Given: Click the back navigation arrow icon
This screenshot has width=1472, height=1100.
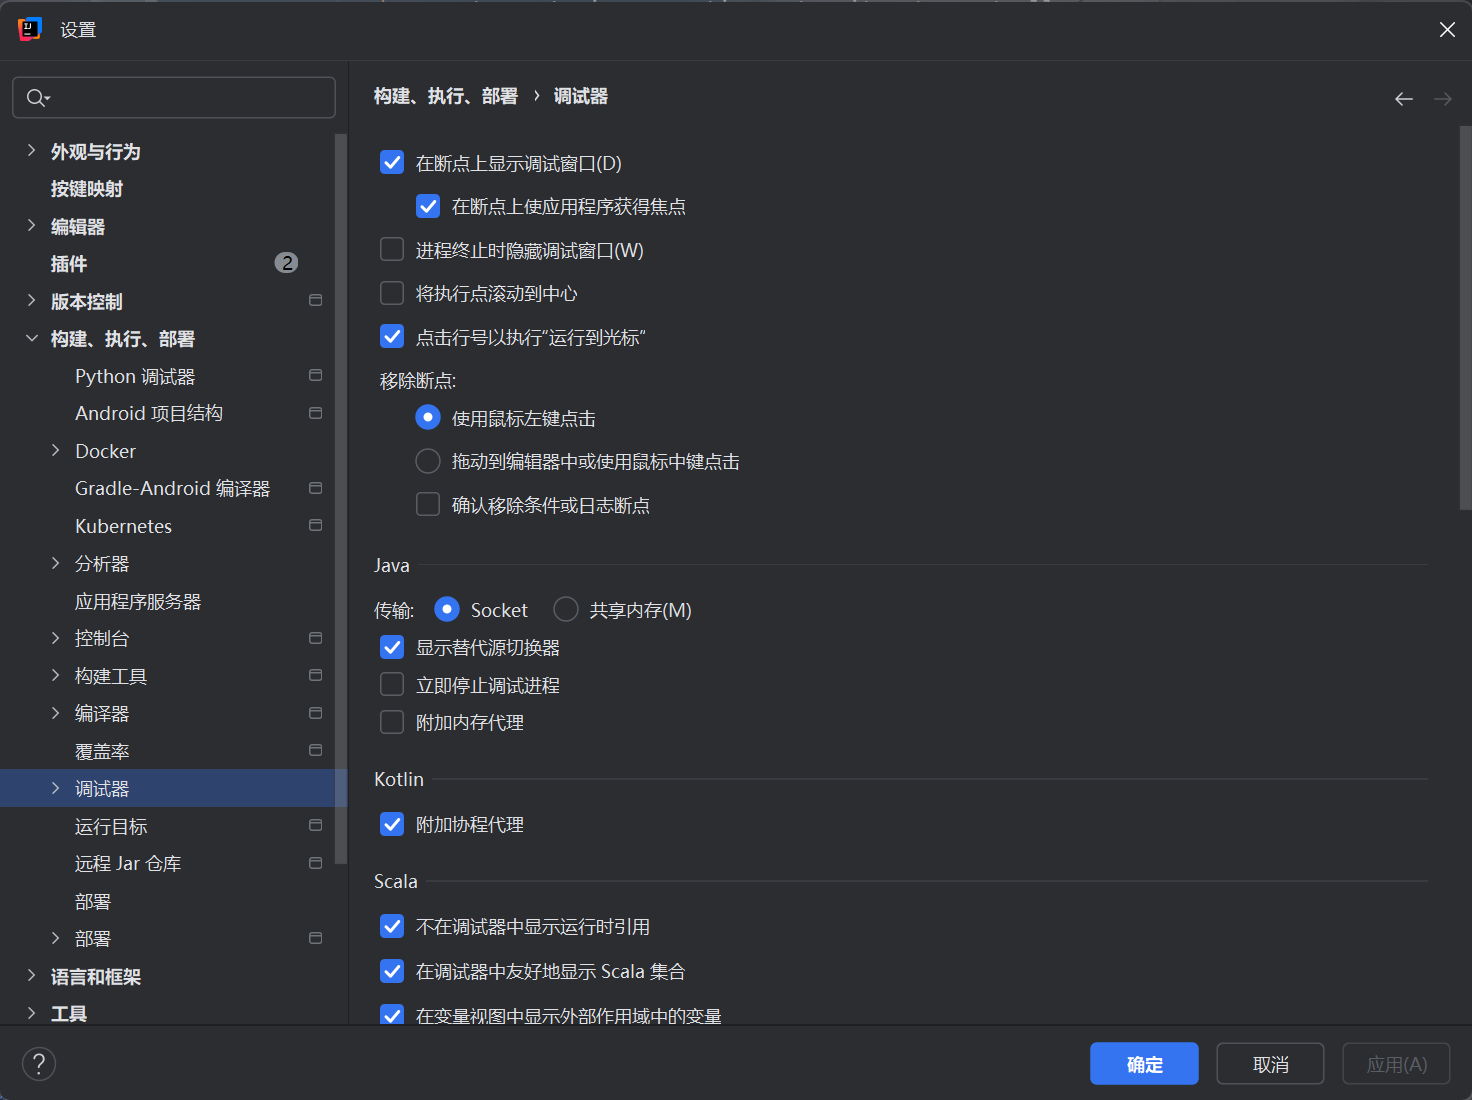Looking at the screenshot, I should 1404,99.
